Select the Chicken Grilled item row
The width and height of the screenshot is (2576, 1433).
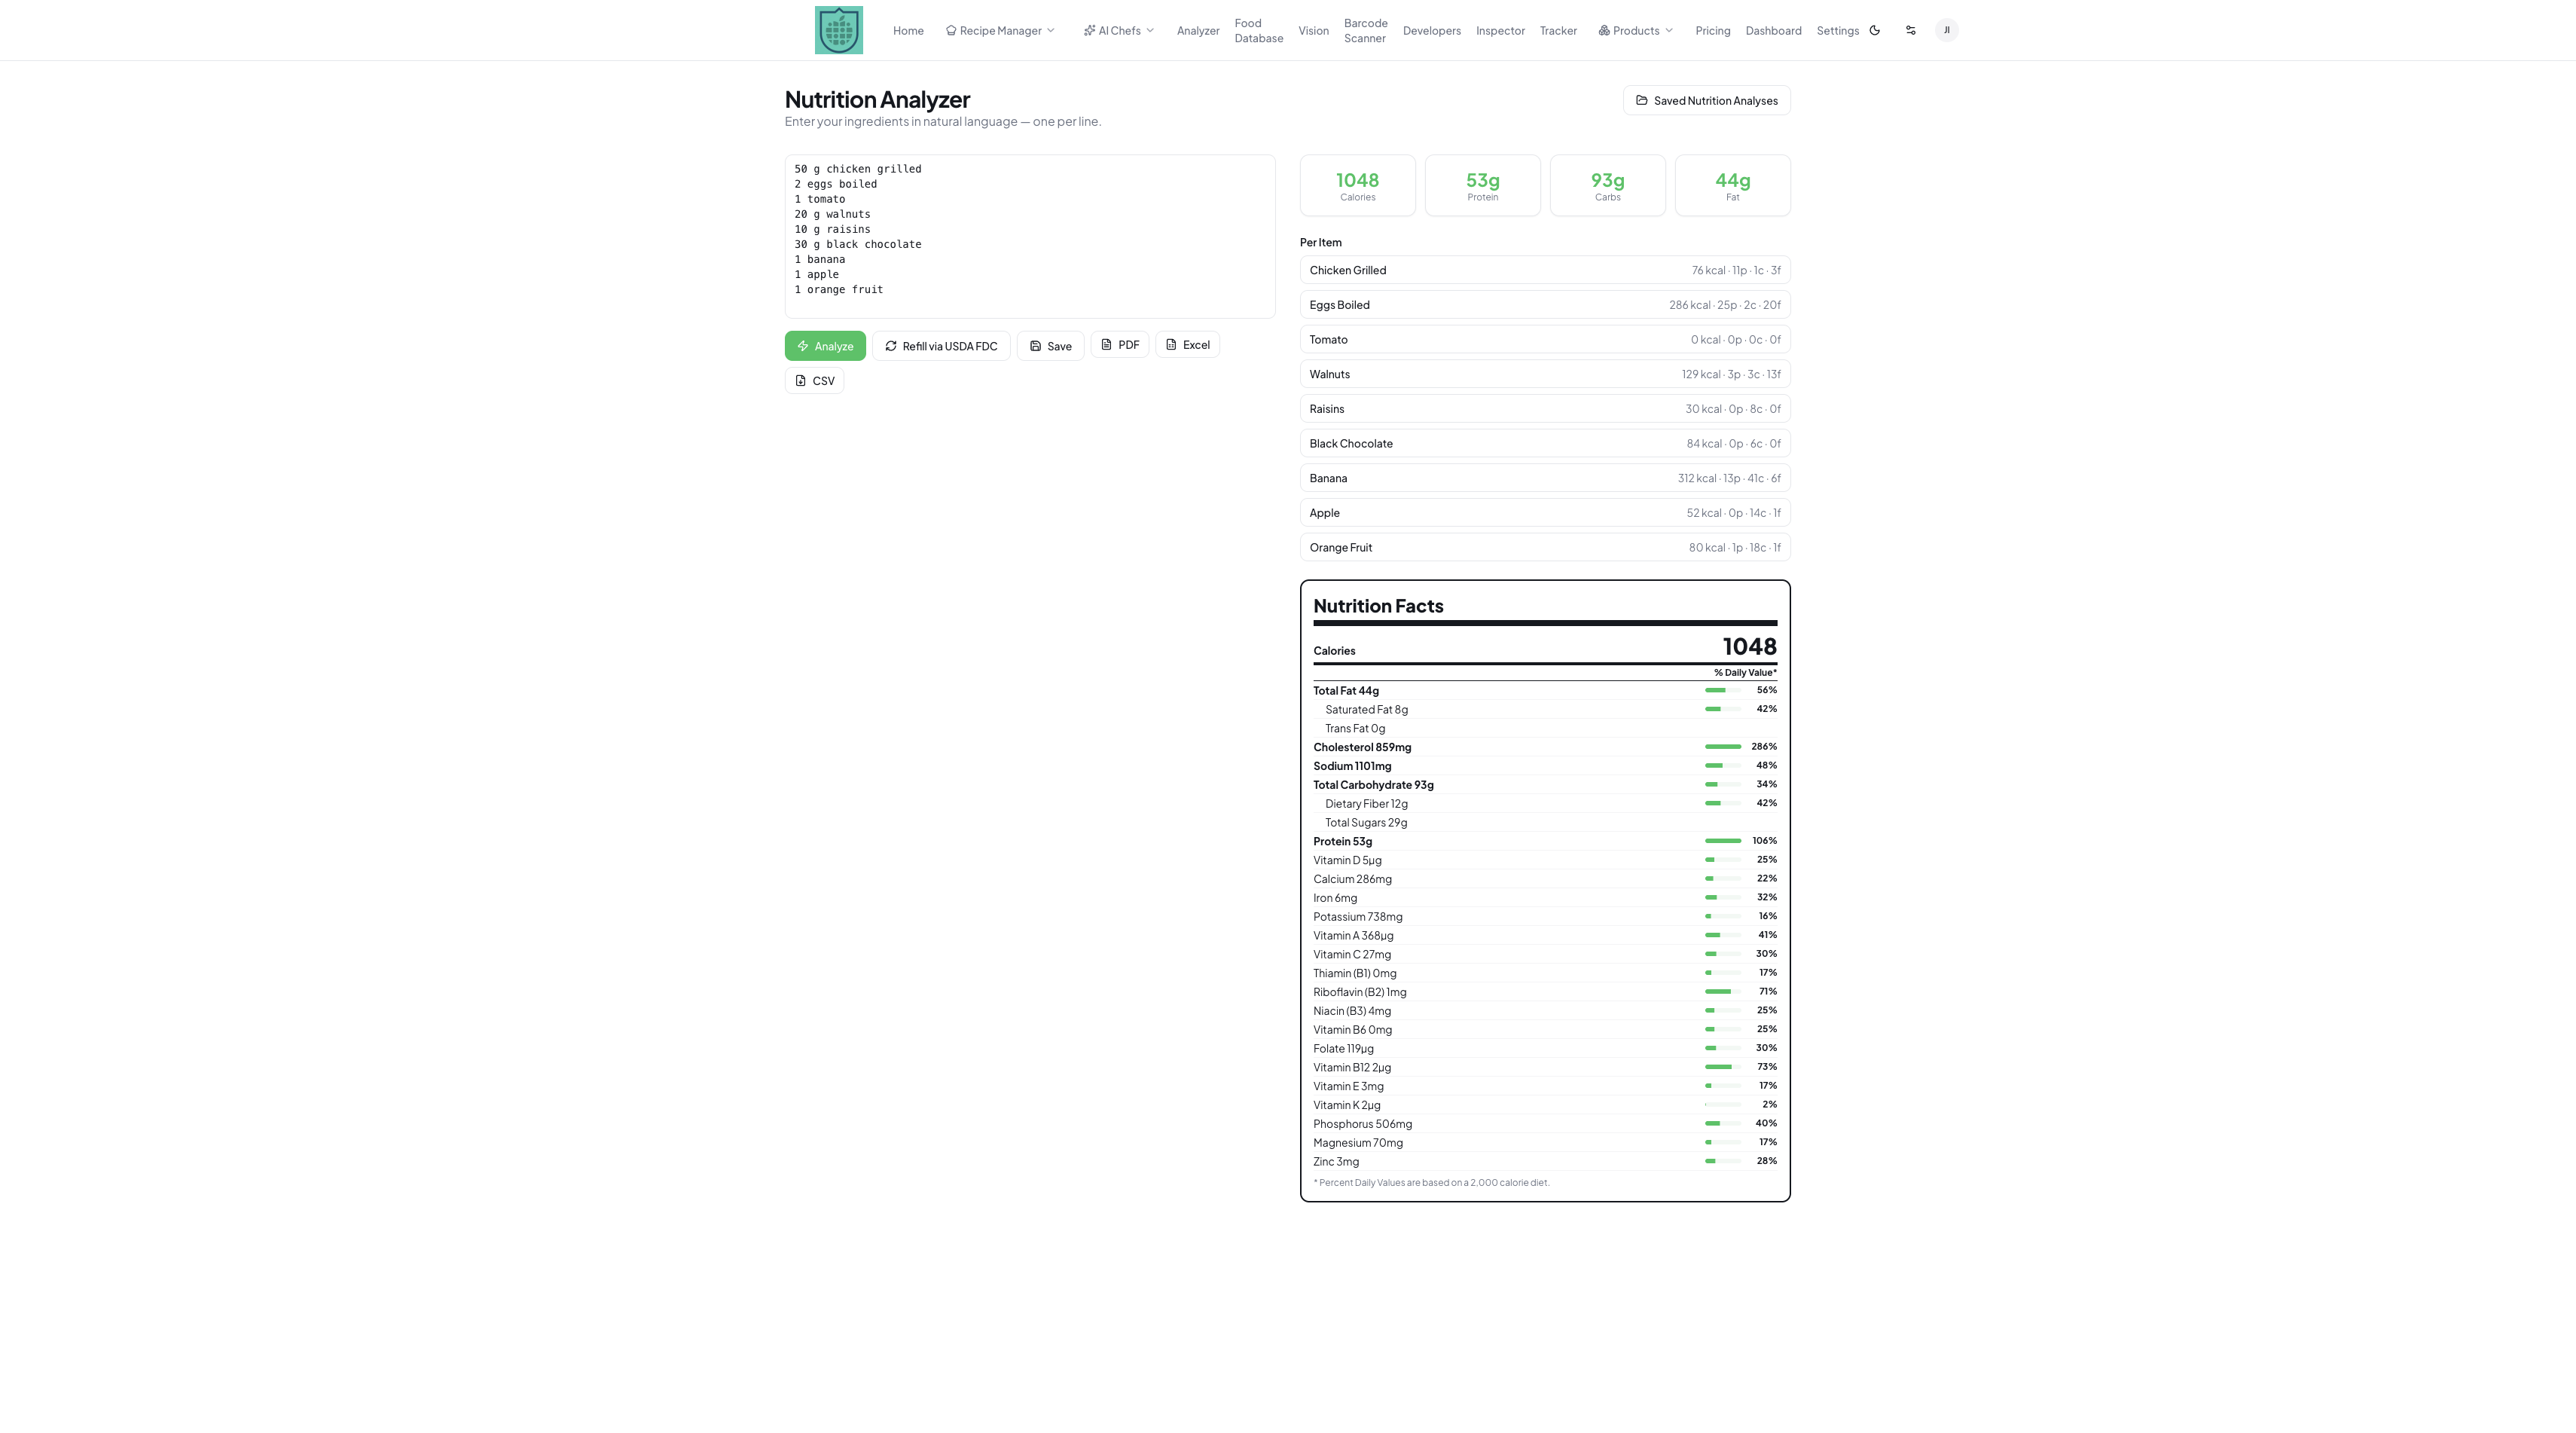tap(1545, 270)
